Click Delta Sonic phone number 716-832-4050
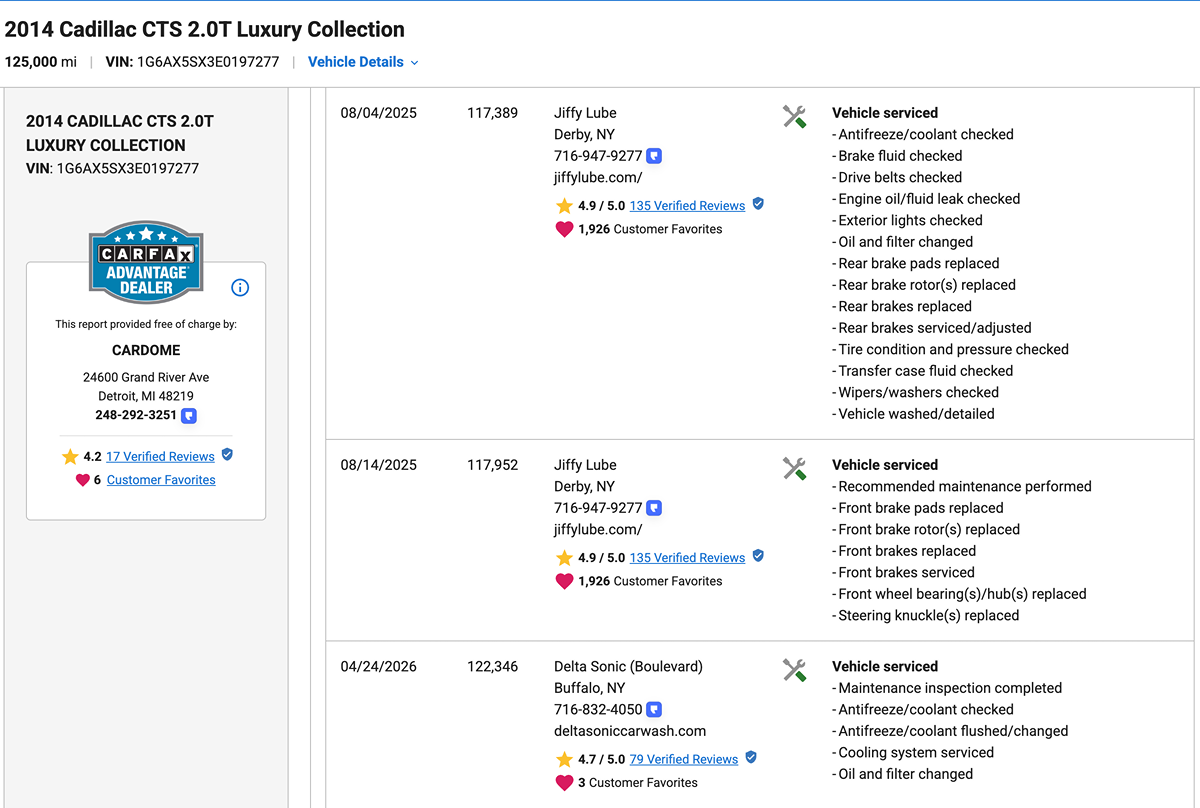1200x808 pixels. tap(598, 710)
